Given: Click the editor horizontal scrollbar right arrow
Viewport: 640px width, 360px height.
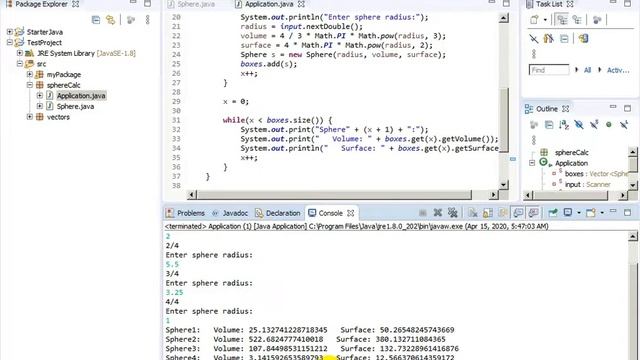Looking at the screenshot, I should (x=494, y=195).
